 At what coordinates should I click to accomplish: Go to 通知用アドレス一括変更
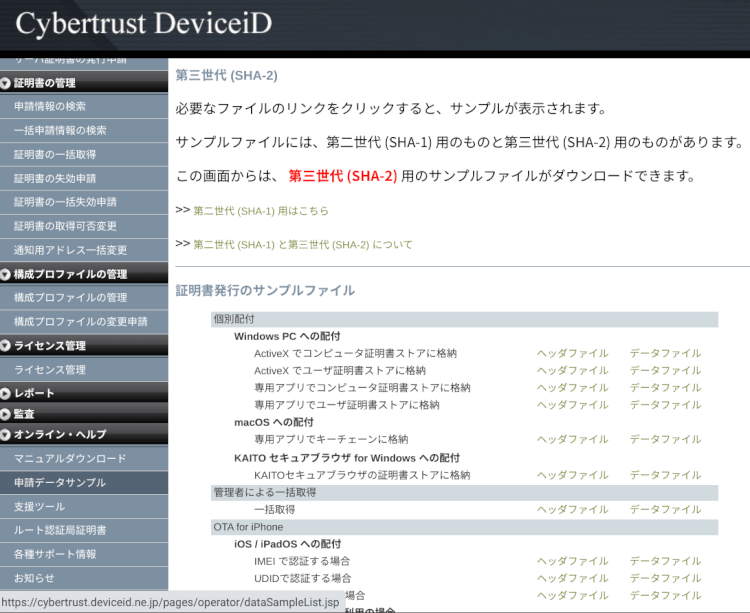[84, 250]
